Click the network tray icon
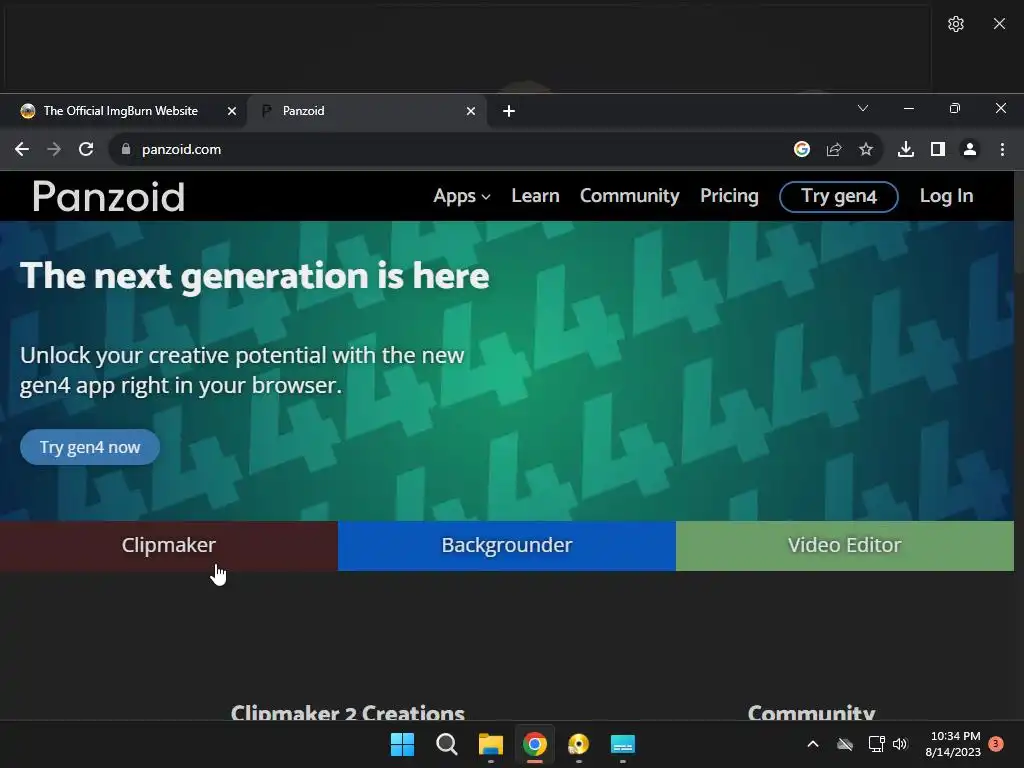Image resolution: width=1024 pixels, height=768 pixels. click(x=876, y=744)
